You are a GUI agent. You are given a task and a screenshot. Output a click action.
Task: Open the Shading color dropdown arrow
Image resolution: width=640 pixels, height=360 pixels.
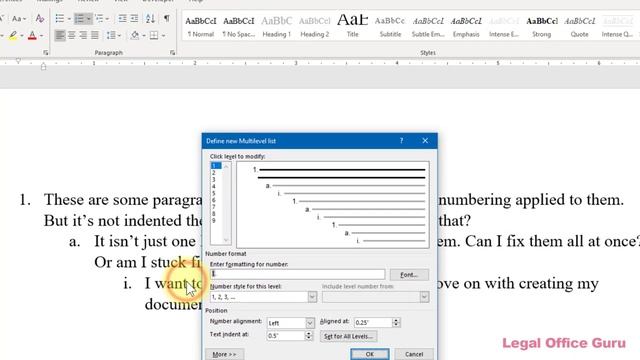pyautogui.click(x=144, y=36)
